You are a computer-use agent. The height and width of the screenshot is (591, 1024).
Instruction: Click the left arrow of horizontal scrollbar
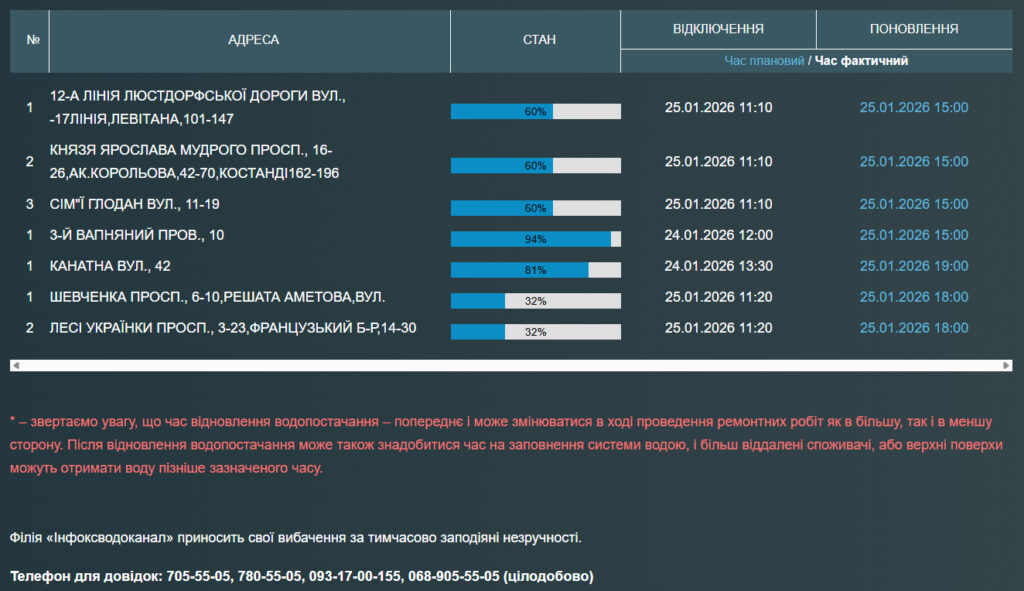tap(16, 365)
